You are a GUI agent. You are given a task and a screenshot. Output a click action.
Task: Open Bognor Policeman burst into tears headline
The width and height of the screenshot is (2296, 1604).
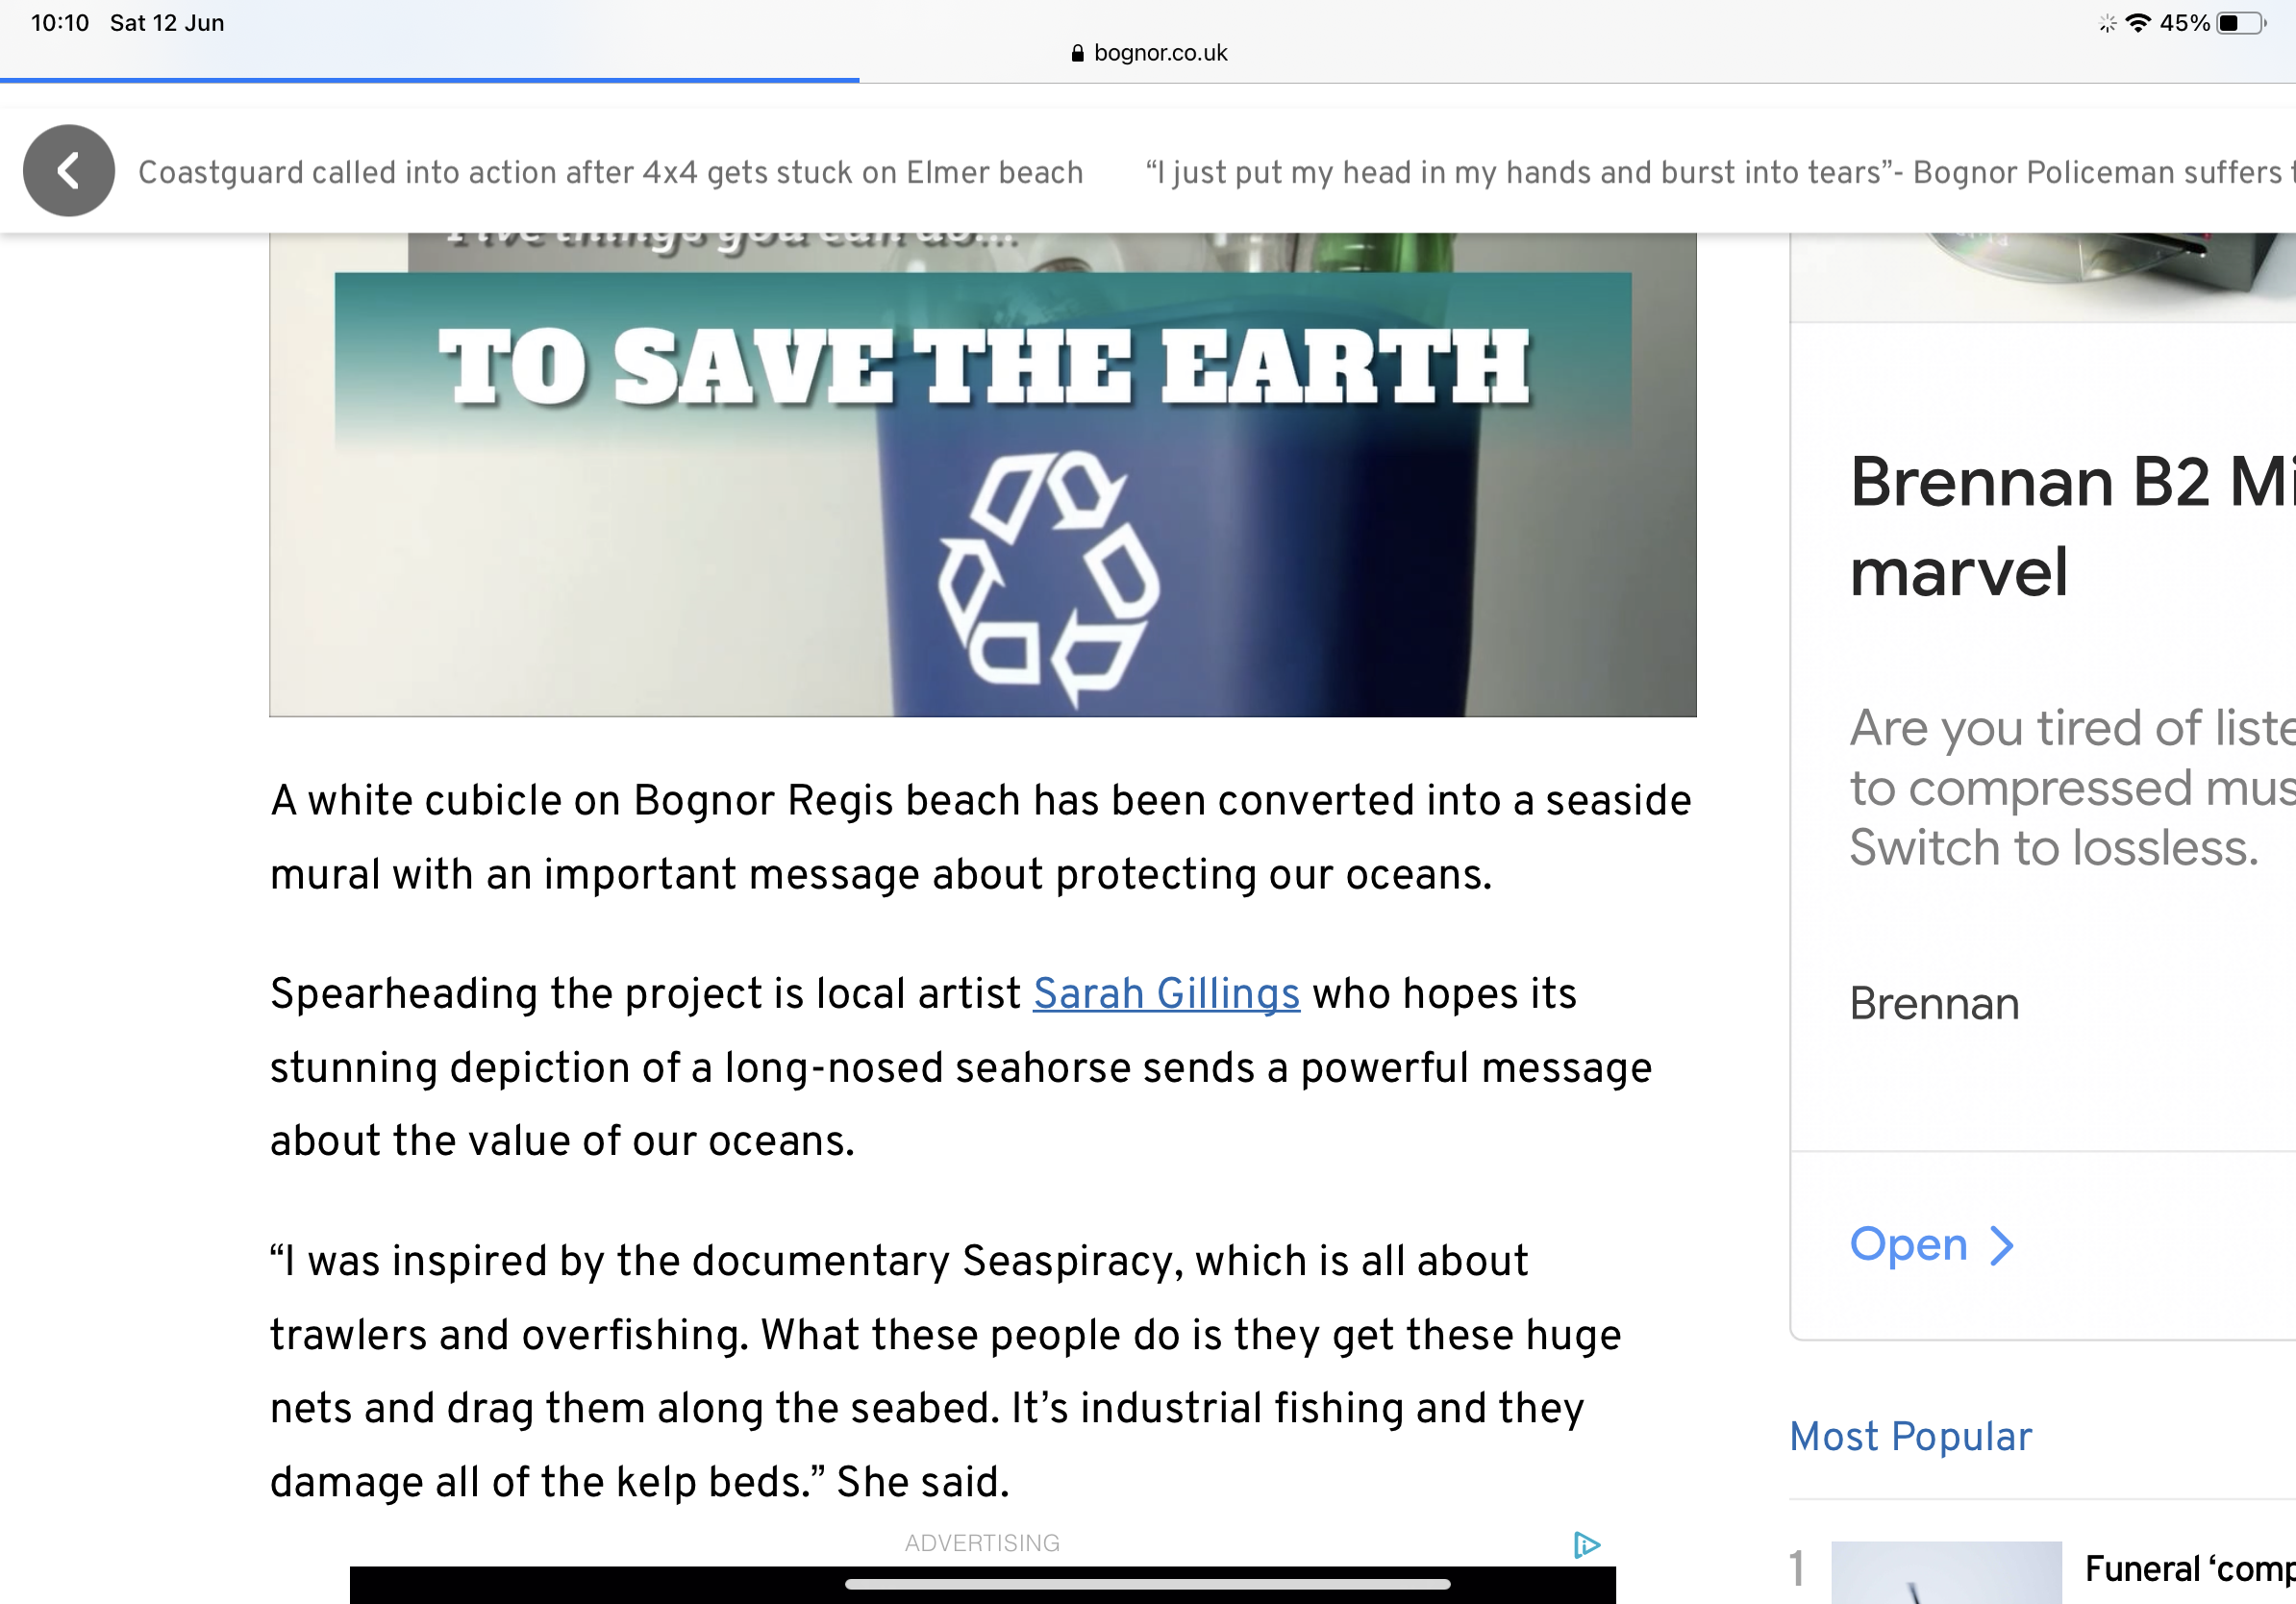tap(1720, 172)
